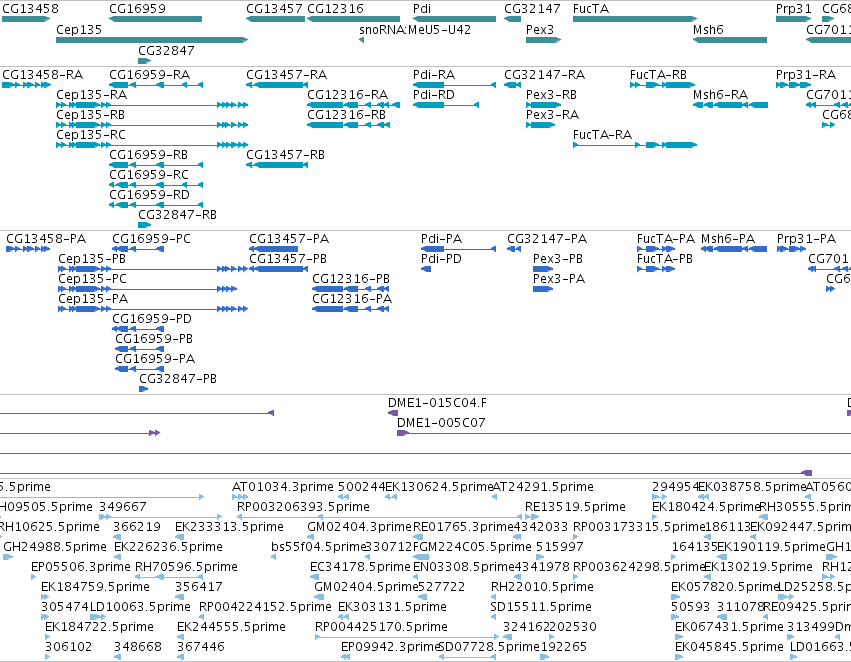Screen dimensions: 851x662
Task: Click the RP004224152.5prime EST label
Action: tap(265, 607)
